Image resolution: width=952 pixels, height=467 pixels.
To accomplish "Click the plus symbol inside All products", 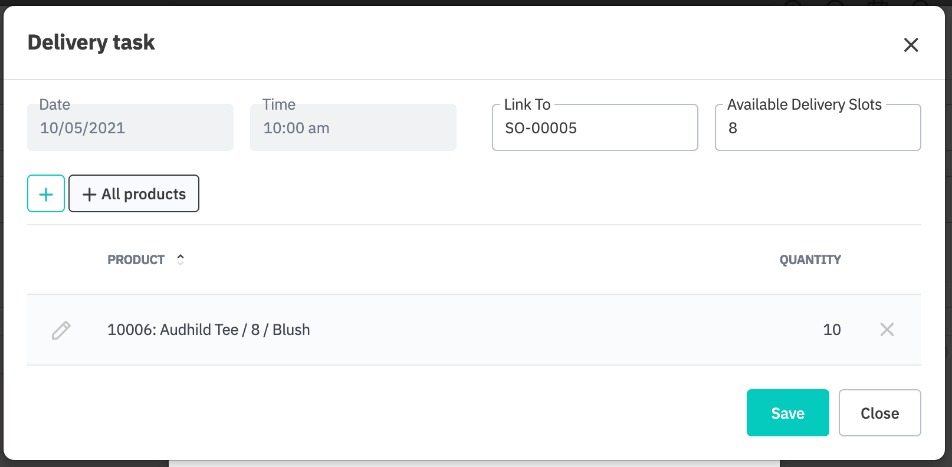I will click(x=89, y=194).
